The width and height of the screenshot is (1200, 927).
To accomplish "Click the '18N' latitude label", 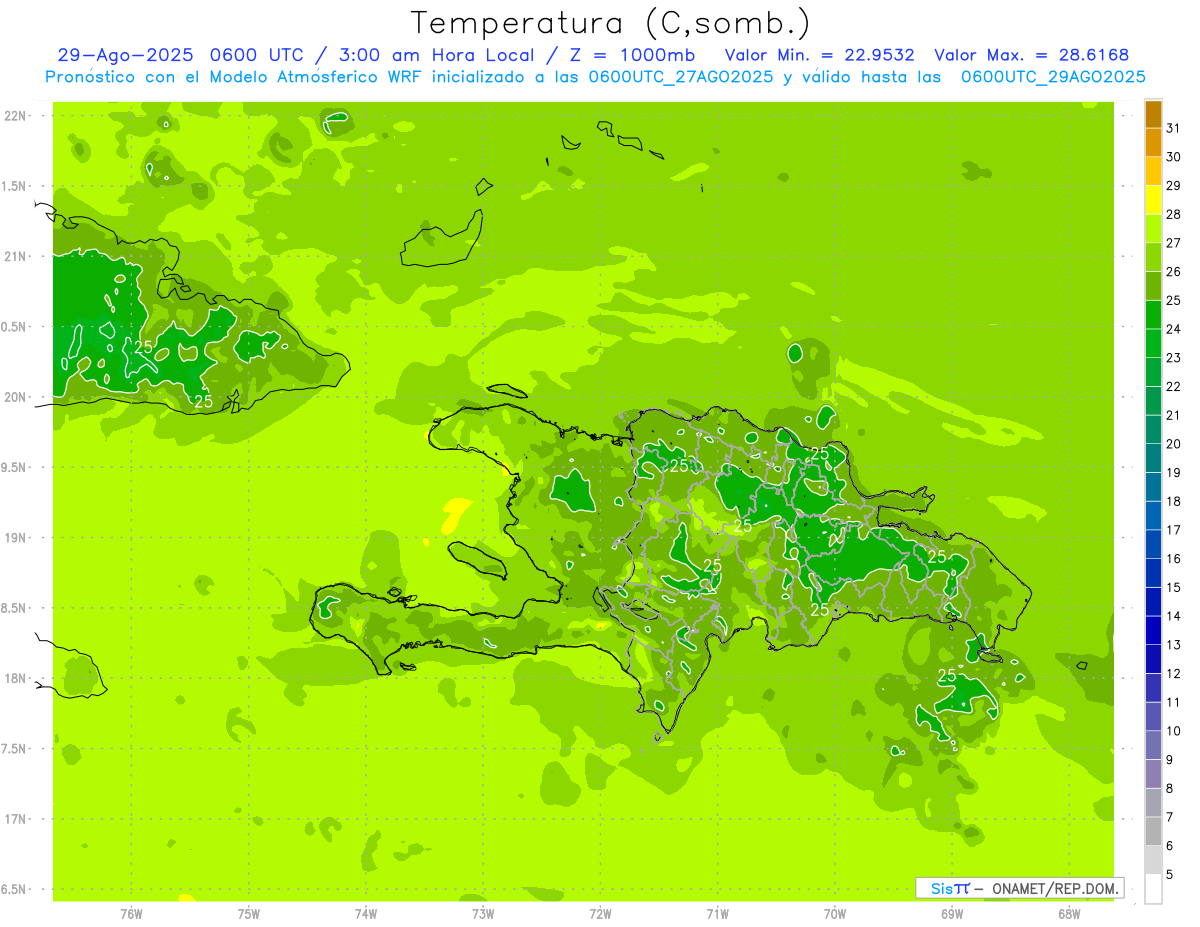I will [x=17, y=678].
